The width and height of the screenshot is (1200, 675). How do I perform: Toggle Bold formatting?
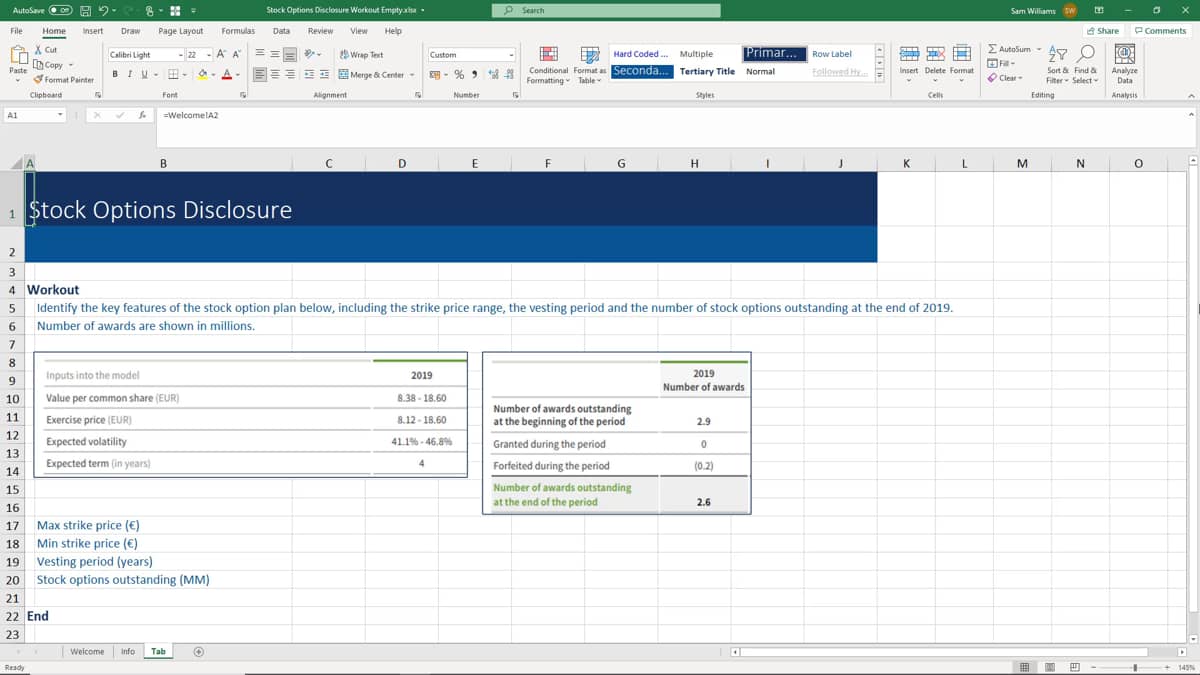point(116,74)
